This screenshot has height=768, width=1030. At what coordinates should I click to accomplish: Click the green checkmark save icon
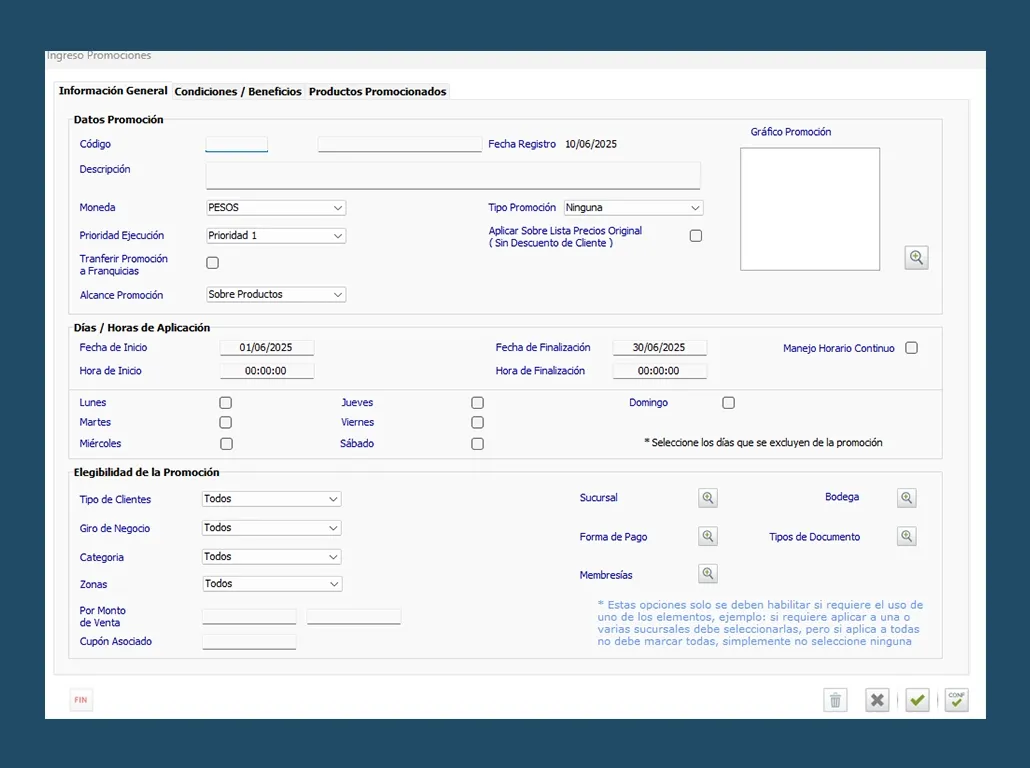917,700
